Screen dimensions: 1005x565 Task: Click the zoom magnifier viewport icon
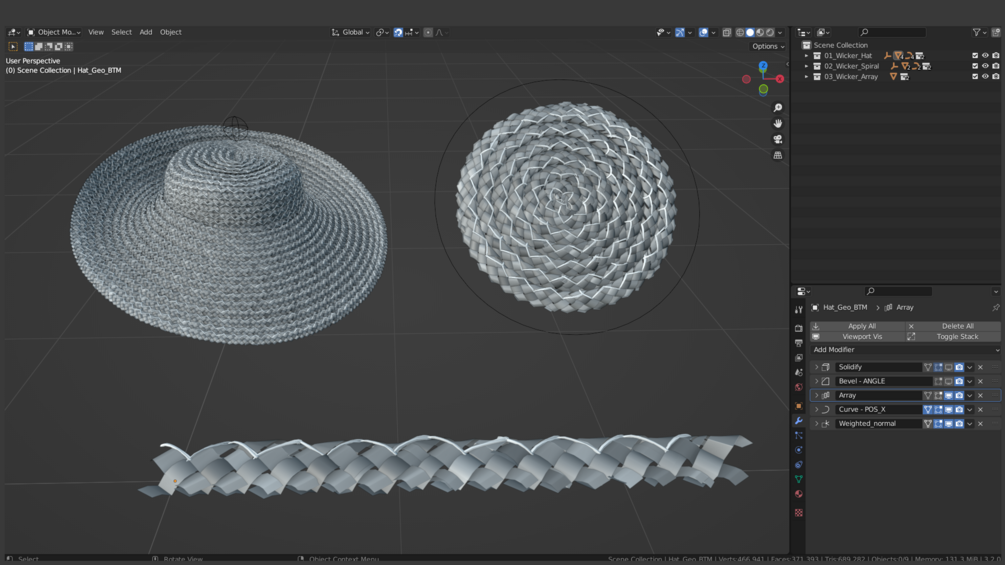coord(777,108)
